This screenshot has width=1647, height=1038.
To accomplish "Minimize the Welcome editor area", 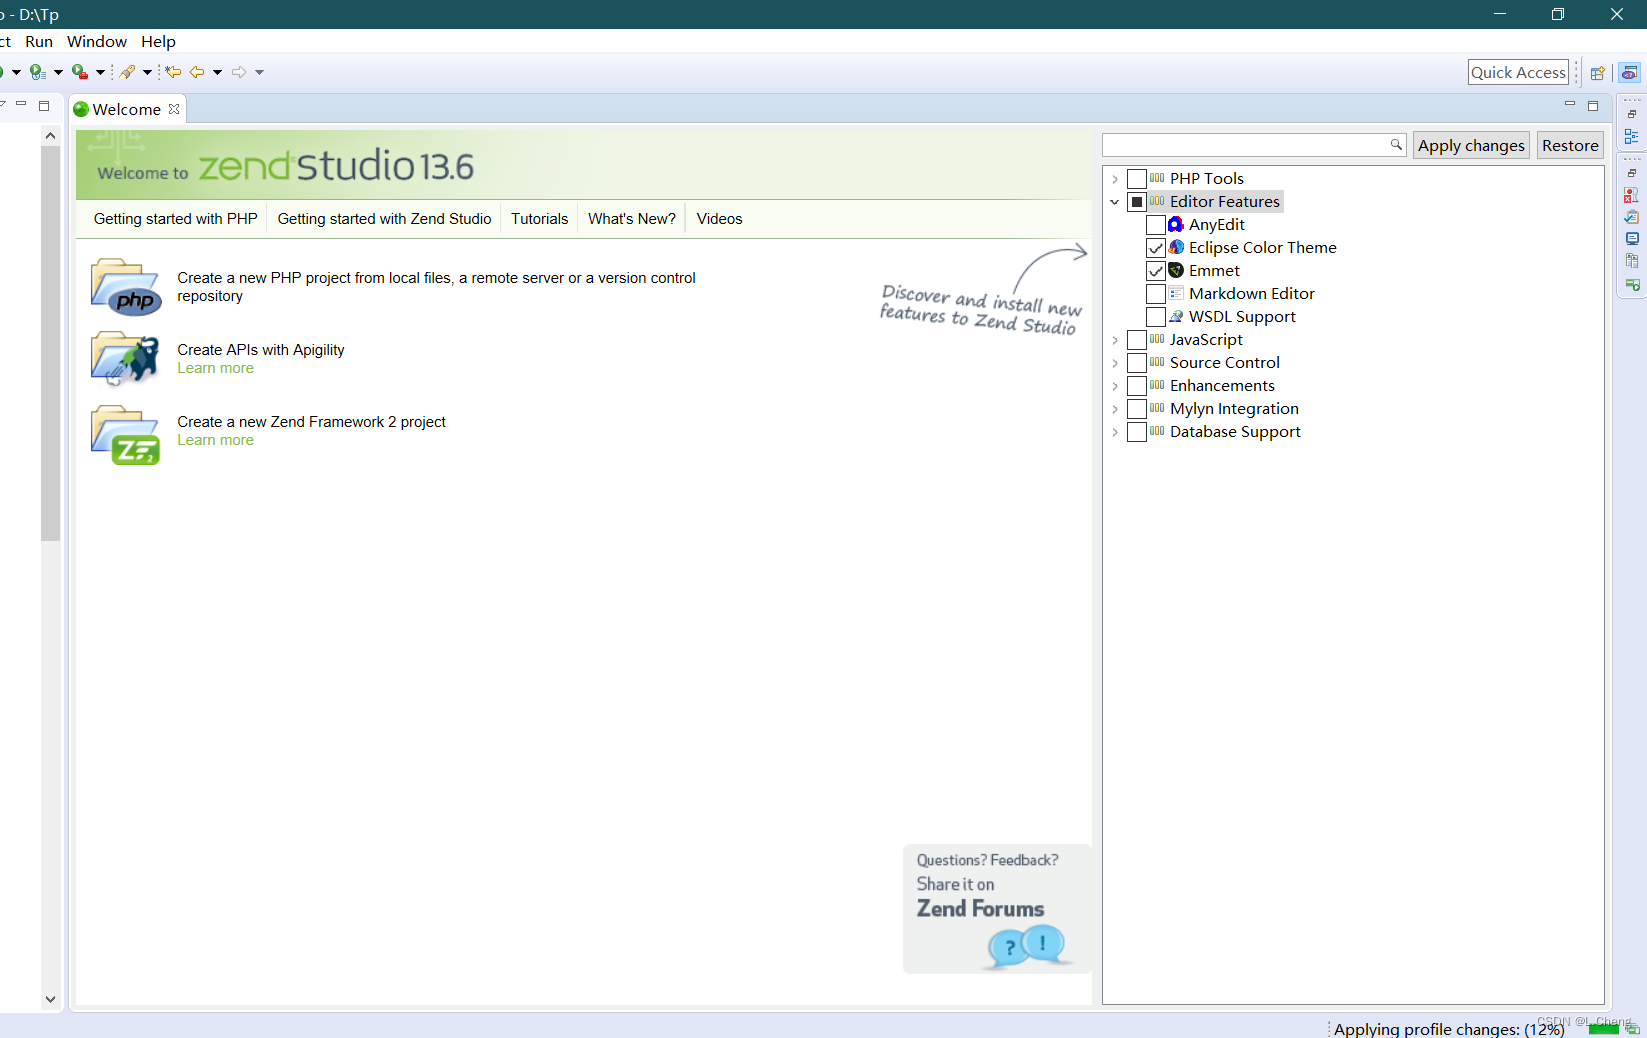I will [x=1570, y=105].
